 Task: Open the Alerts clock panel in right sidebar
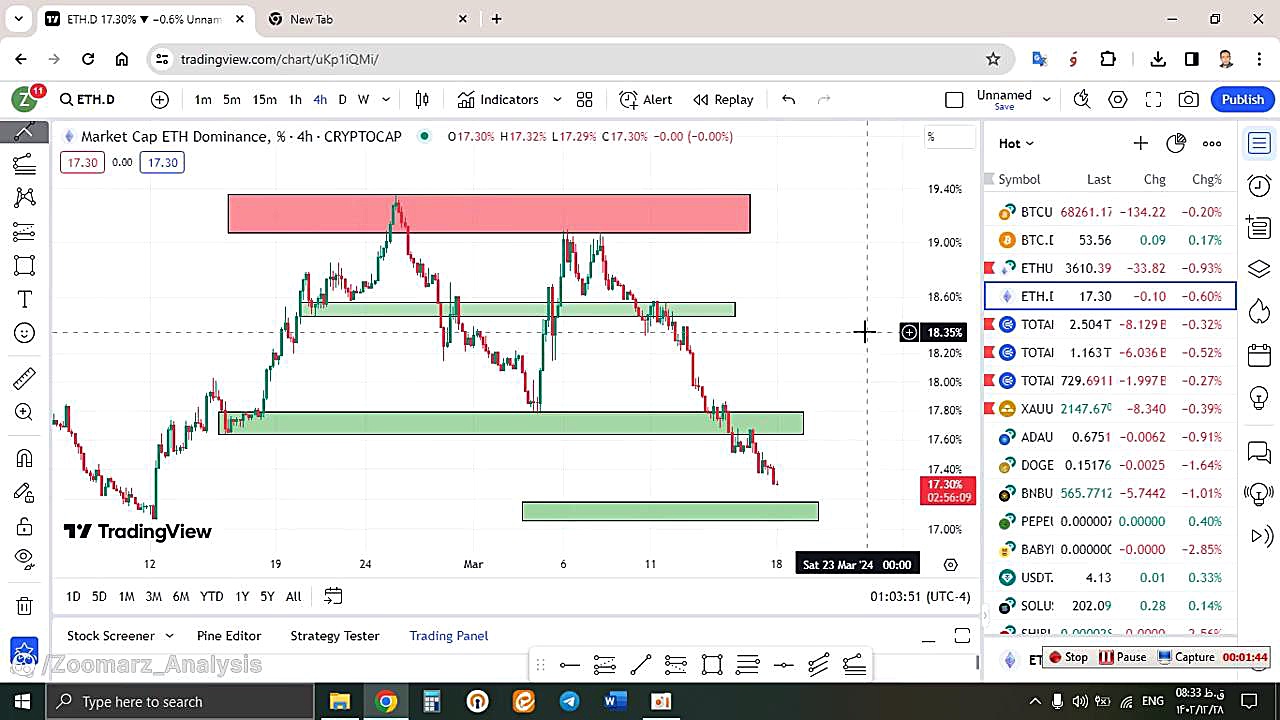pos(1259,186)
